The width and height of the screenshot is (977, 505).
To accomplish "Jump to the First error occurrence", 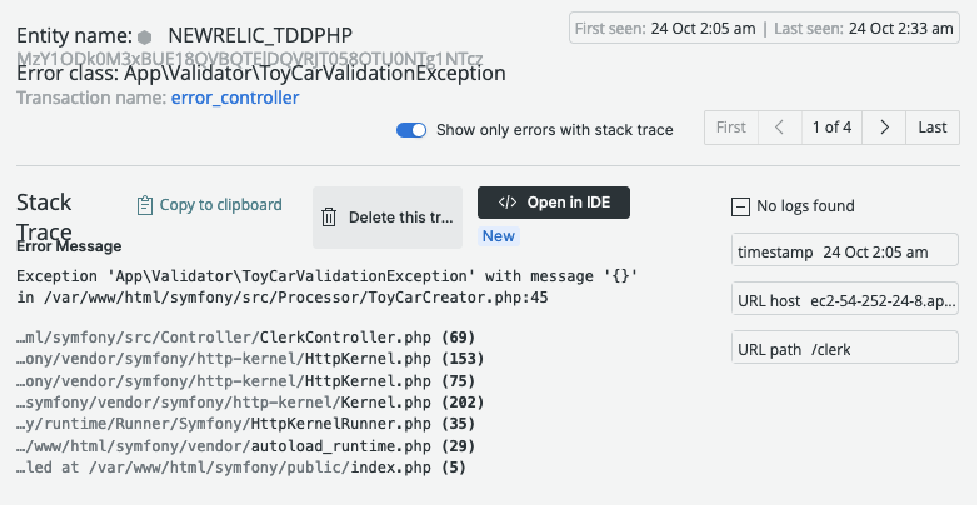I will 732,128.
